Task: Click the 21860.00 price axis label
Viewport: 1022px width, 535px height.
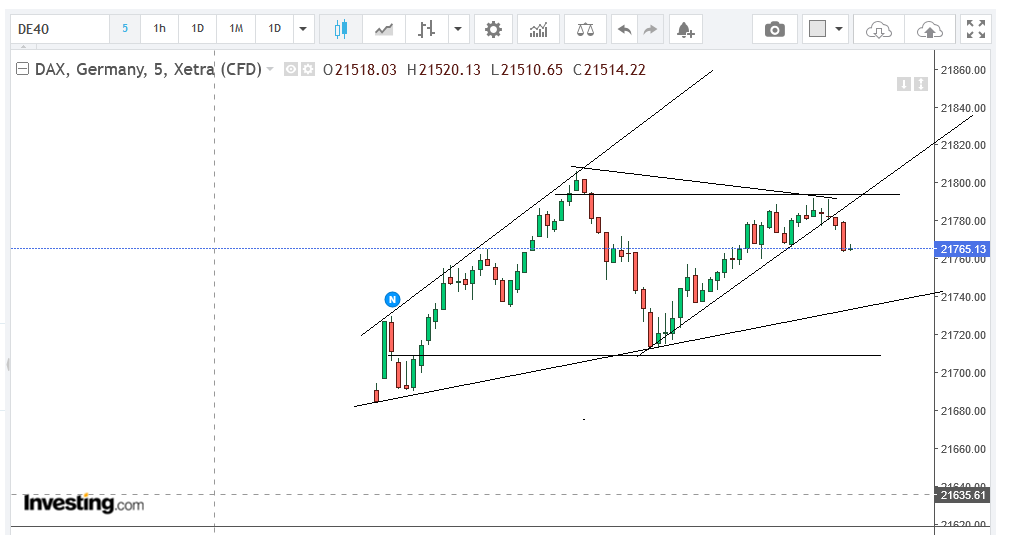Action: pos(963,70)
